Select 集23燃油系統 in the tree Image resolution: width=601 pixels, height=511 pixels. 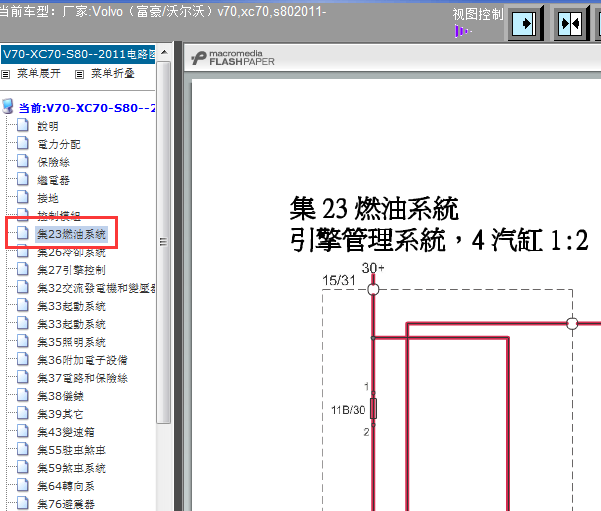tap(71, 234)
